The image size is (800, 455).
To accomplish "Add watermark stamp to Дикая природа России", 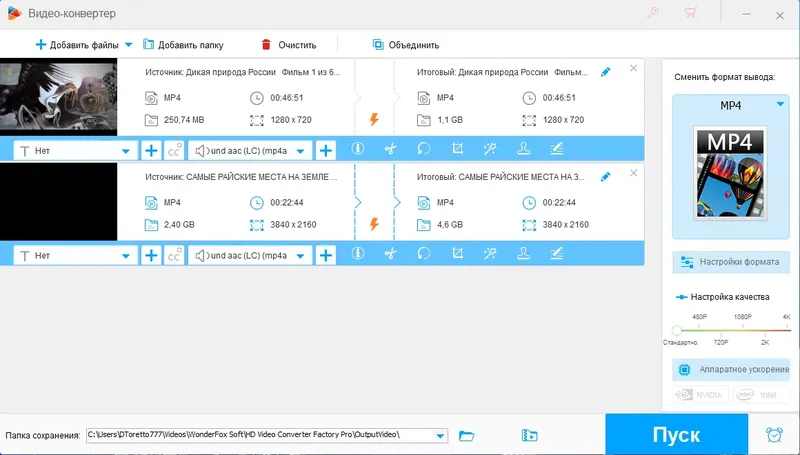I will pyautogui.click(x=523, y=148).
